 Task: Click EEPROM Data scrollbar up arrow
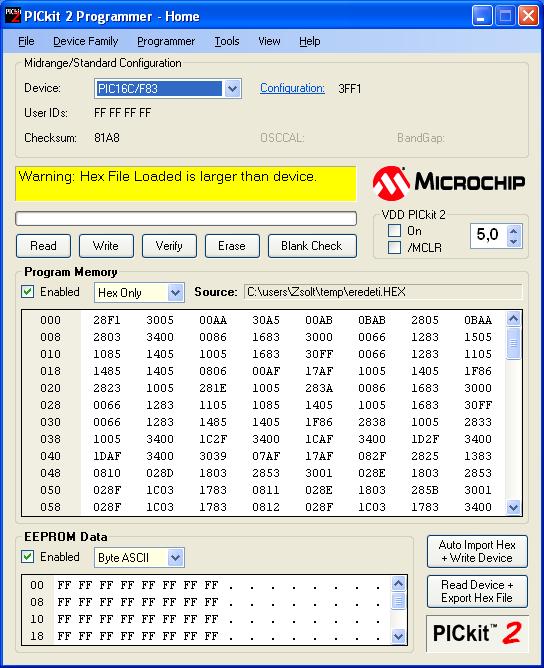398,584
